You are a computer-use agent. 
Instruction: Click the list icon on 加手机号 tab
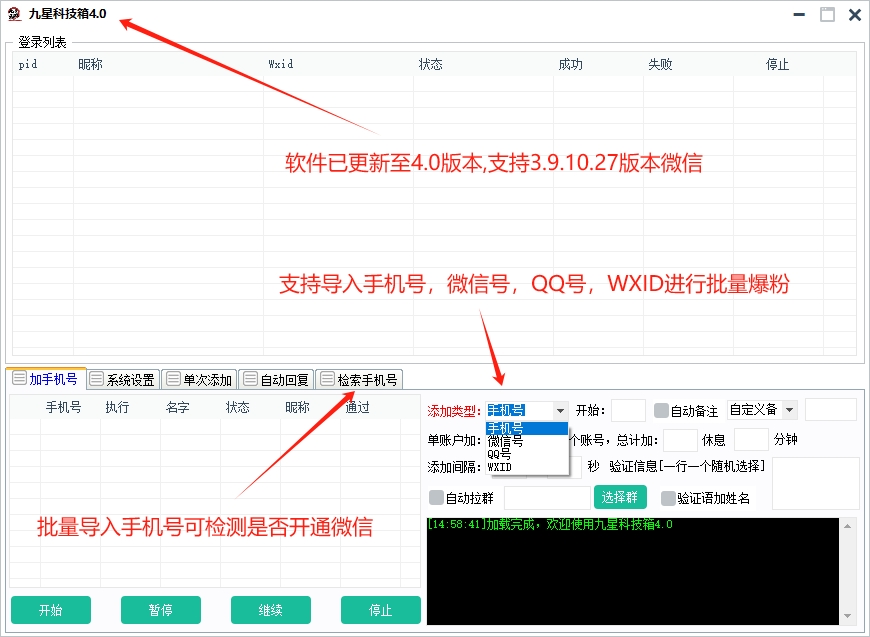19,378
